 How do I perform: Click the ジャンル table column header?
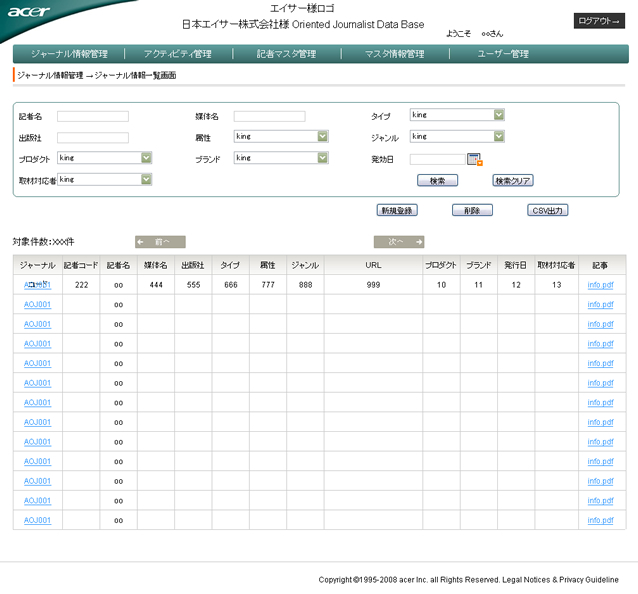pyautogui.click(x=305, y=265)
